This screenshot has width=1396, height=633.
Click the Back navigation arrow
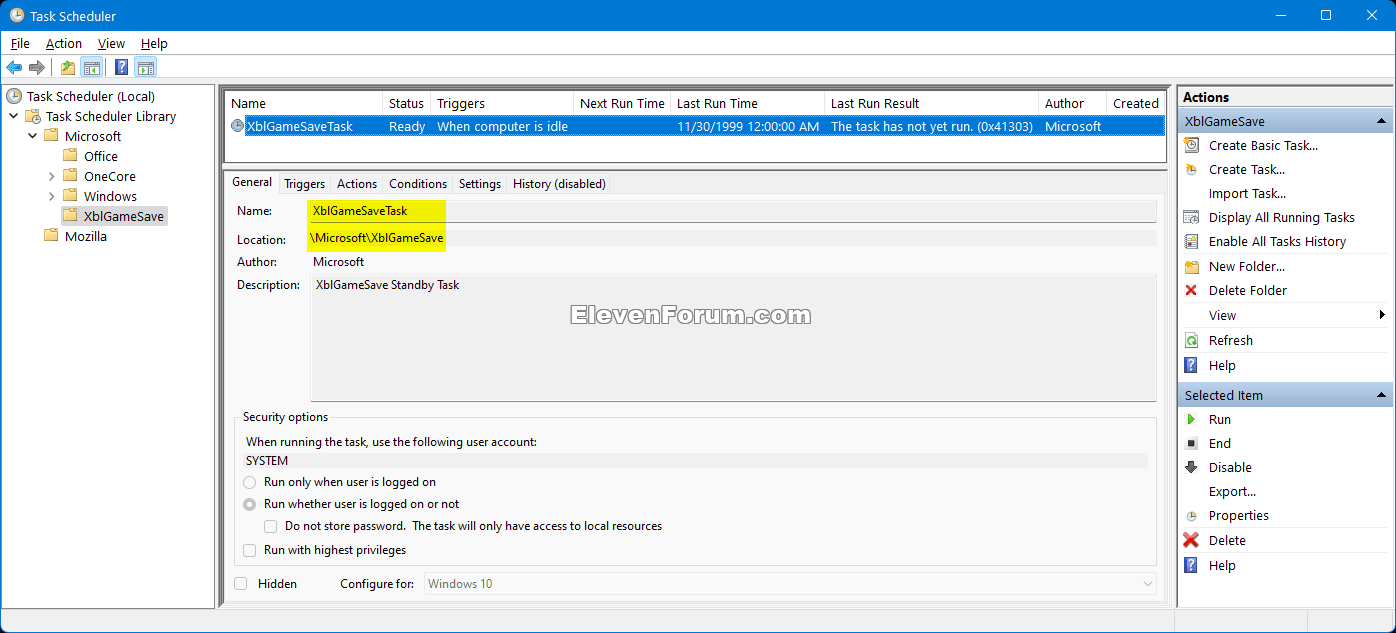[13, 67]
